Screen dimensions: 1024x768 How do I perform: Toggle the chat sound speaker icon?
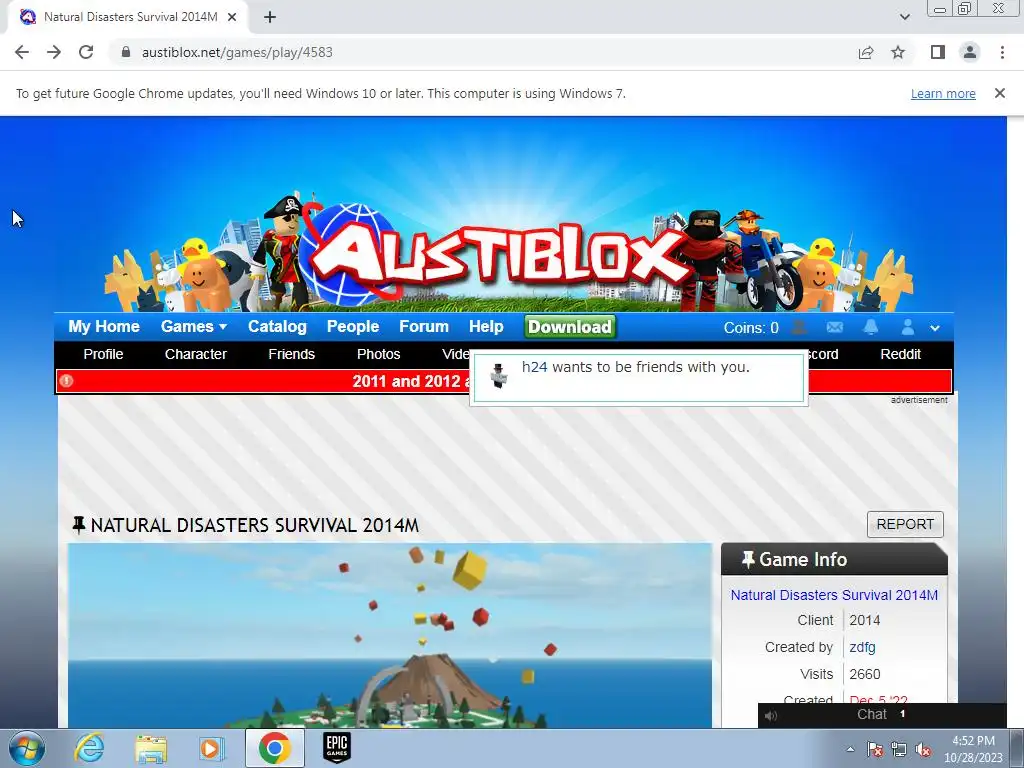(771, 716)
